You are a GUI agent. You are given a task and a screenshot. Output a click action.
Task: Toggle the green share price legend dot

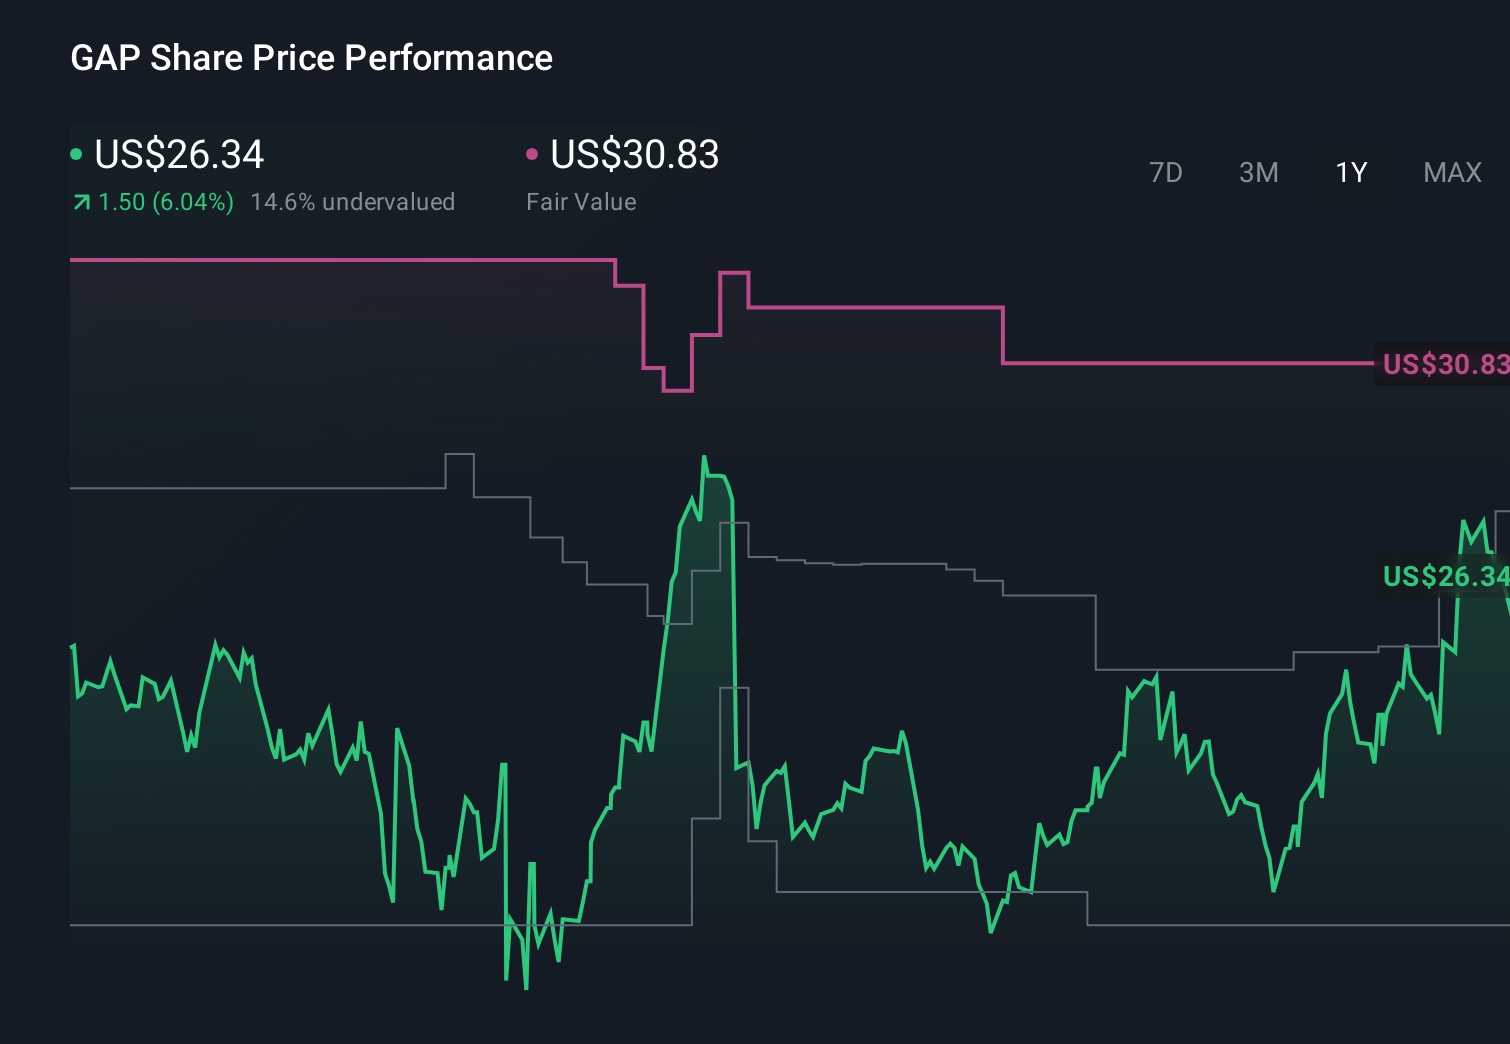74,153
